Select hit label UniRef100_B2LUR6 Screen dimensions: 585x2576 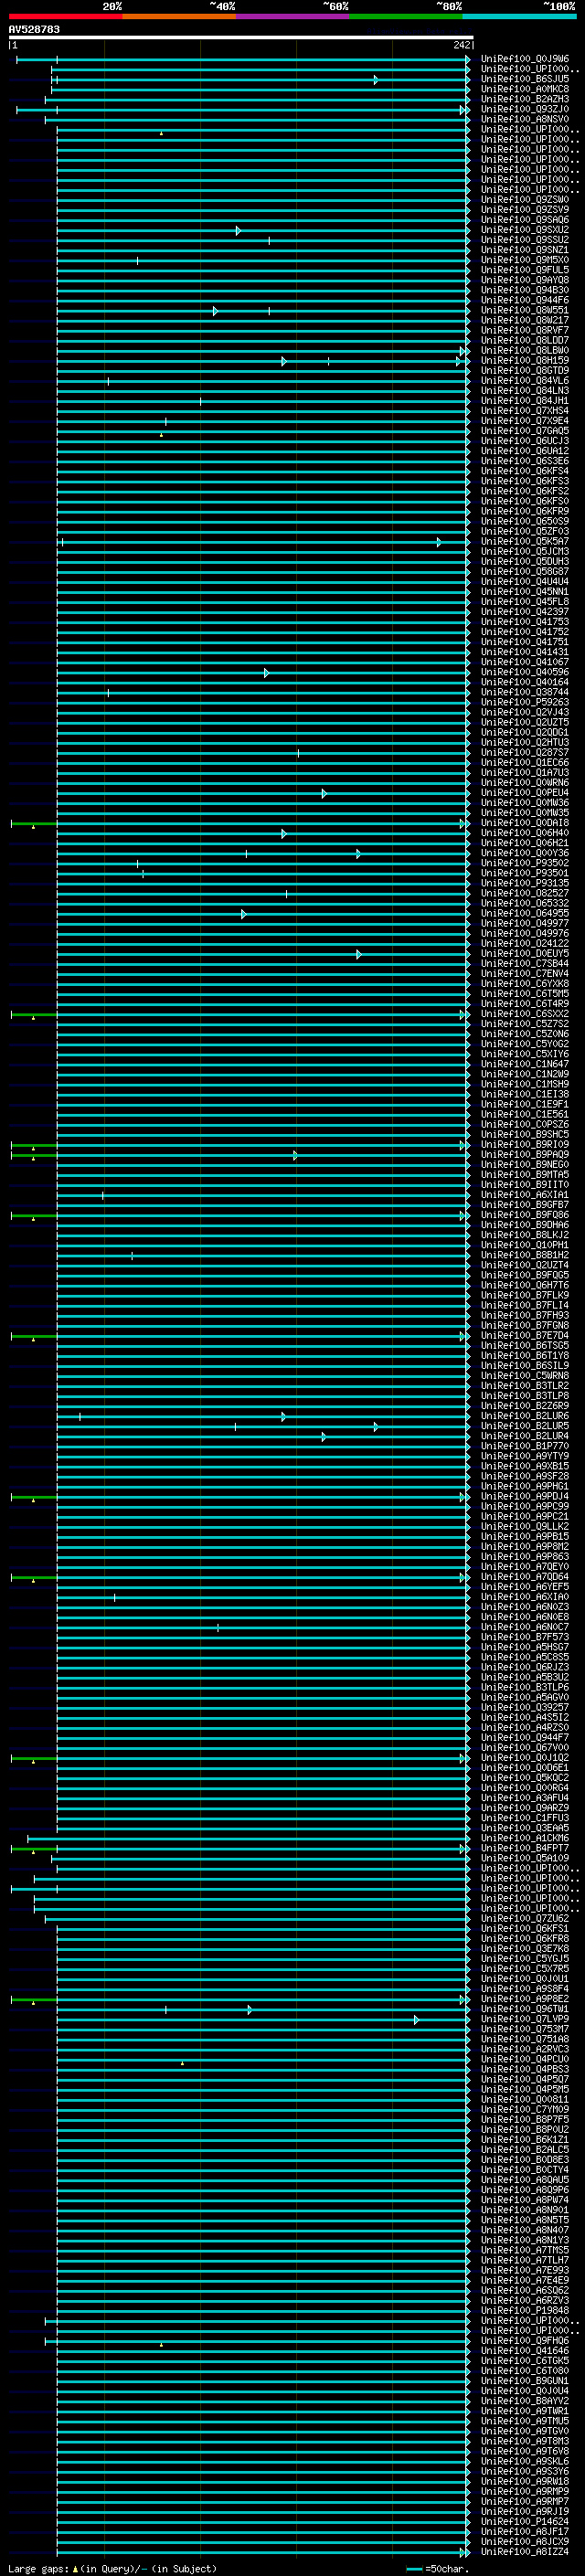click(525, 1416)
